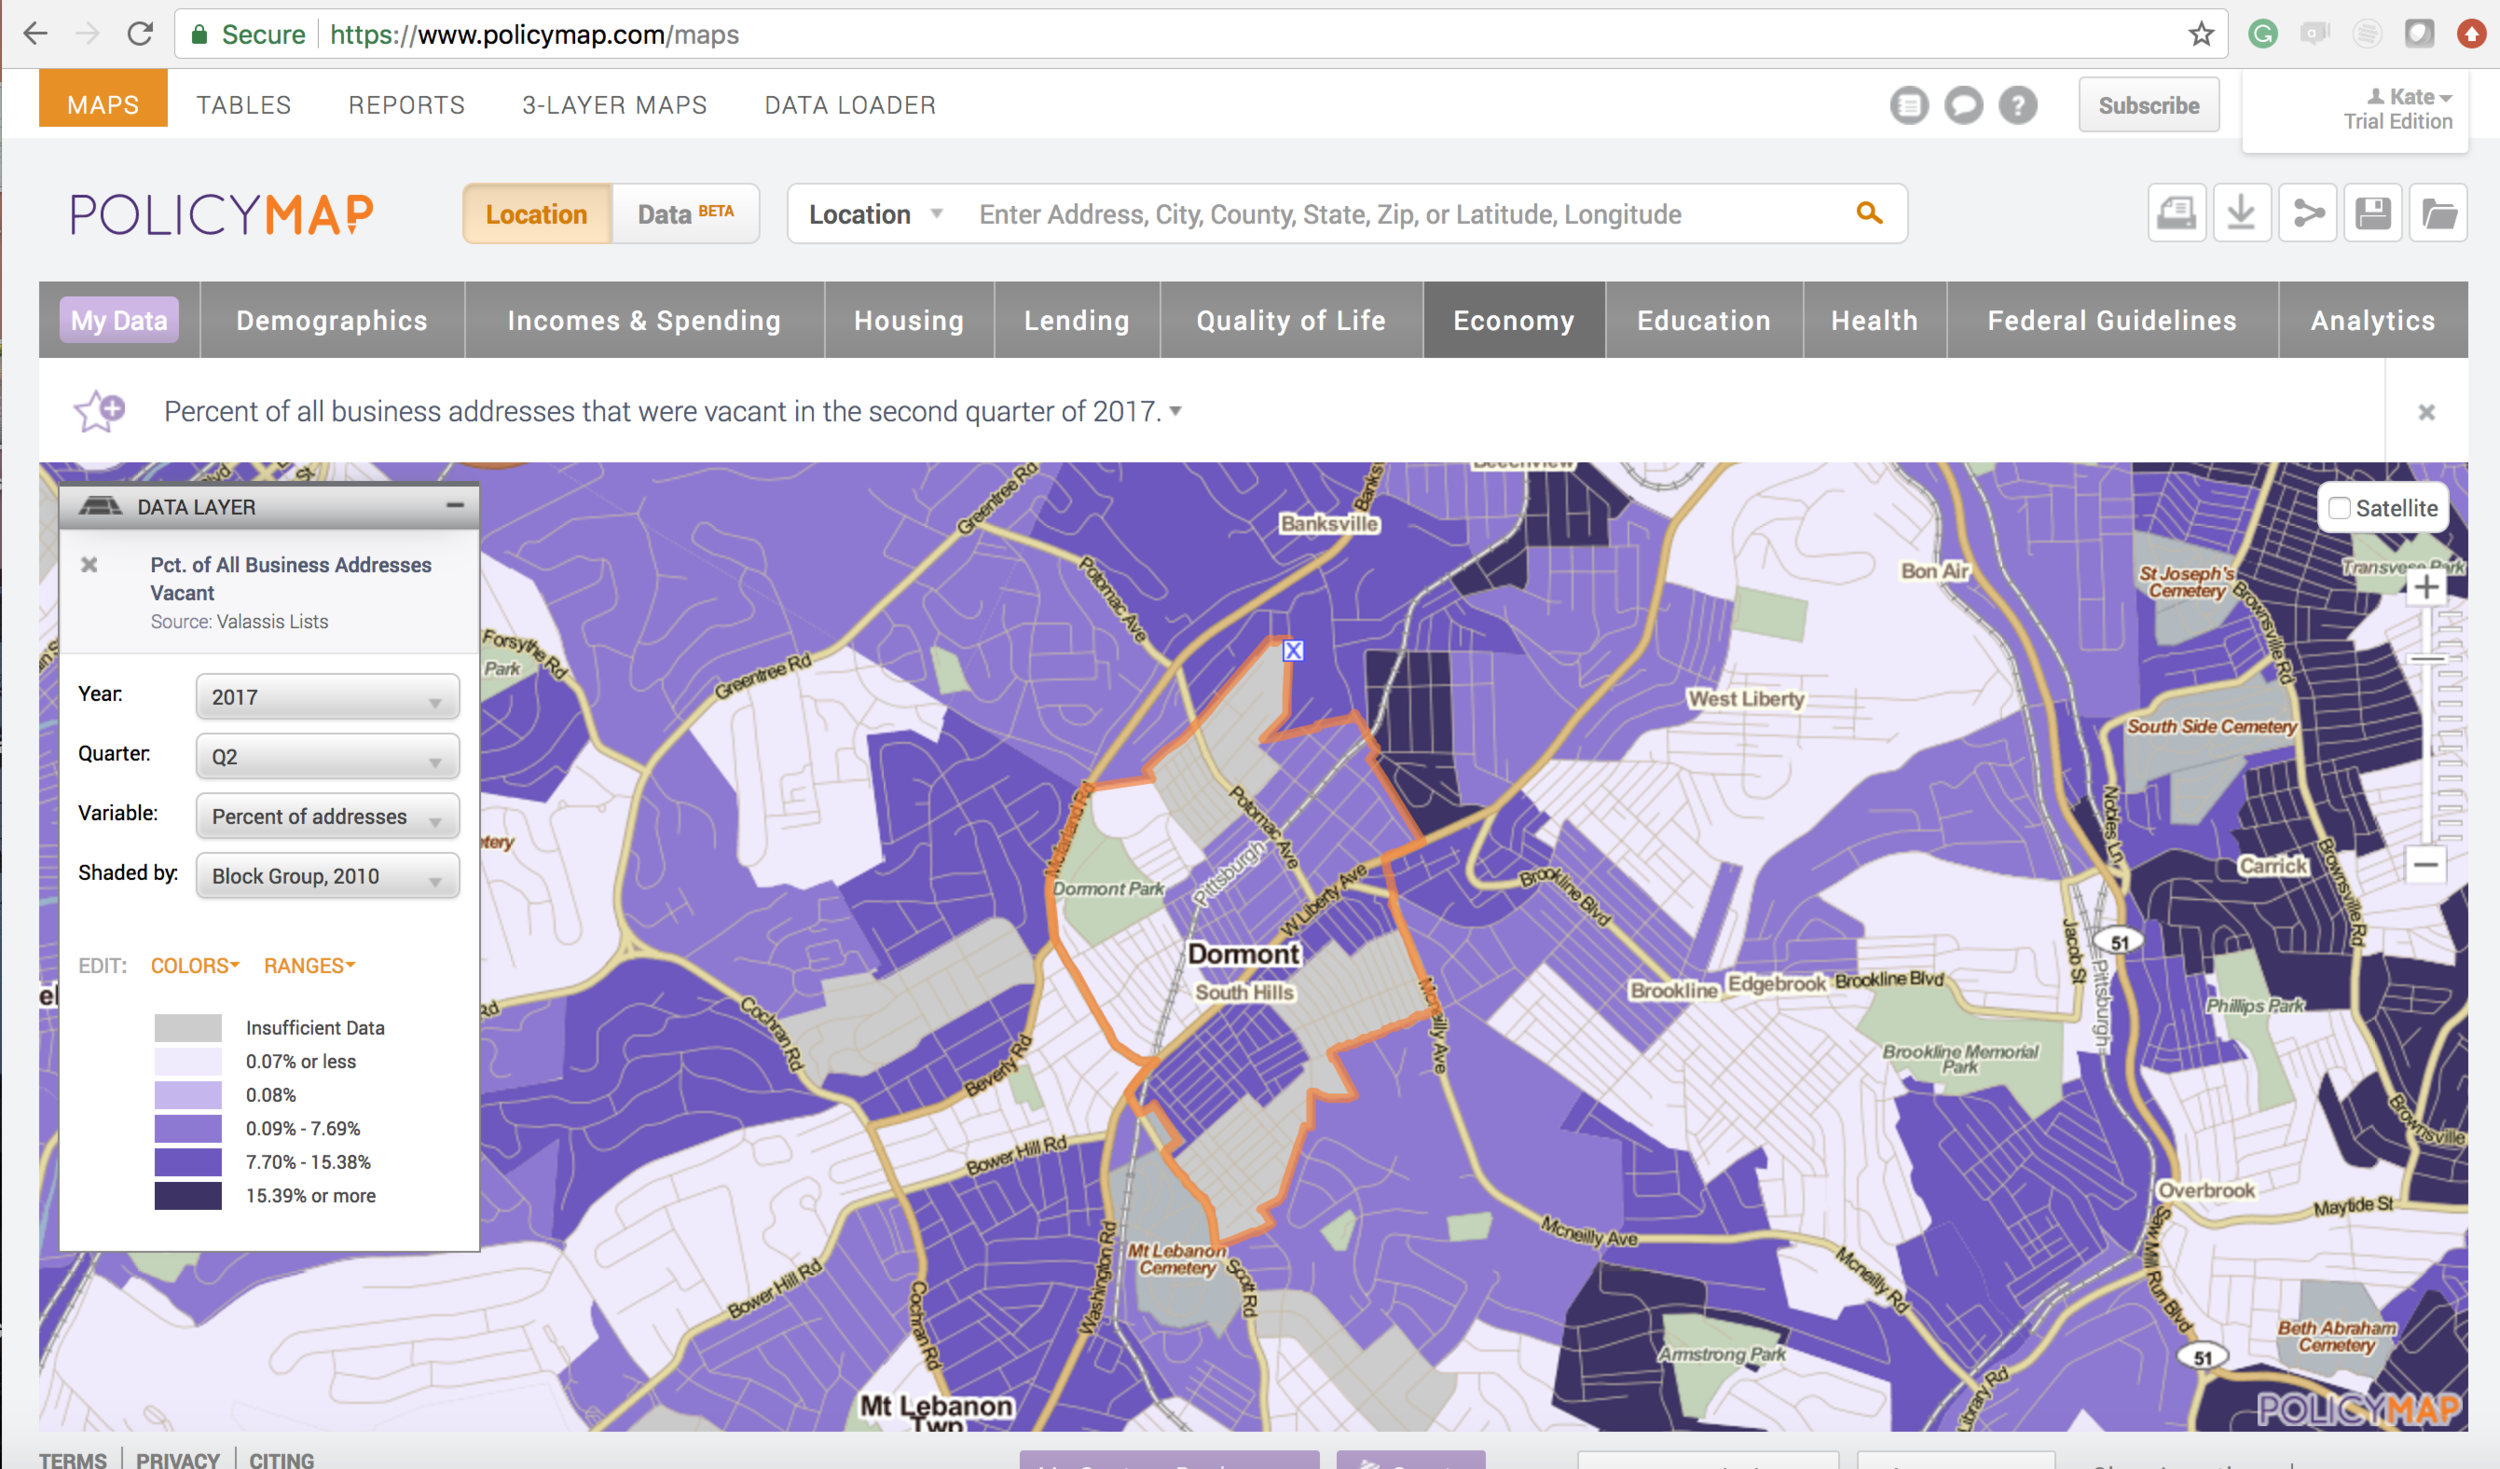The height and width of the screenshot is (1469, 2500).
Task: Click the Subscribe button
Action: [2149, 105]
